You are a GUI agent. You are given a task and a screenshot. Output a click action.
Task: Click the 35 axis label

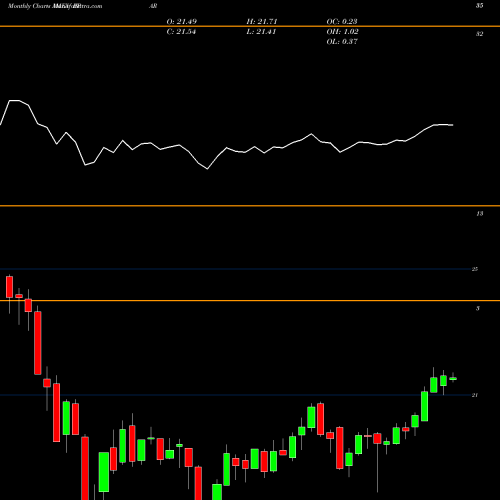pyautogui.click(x=479, y=6)
